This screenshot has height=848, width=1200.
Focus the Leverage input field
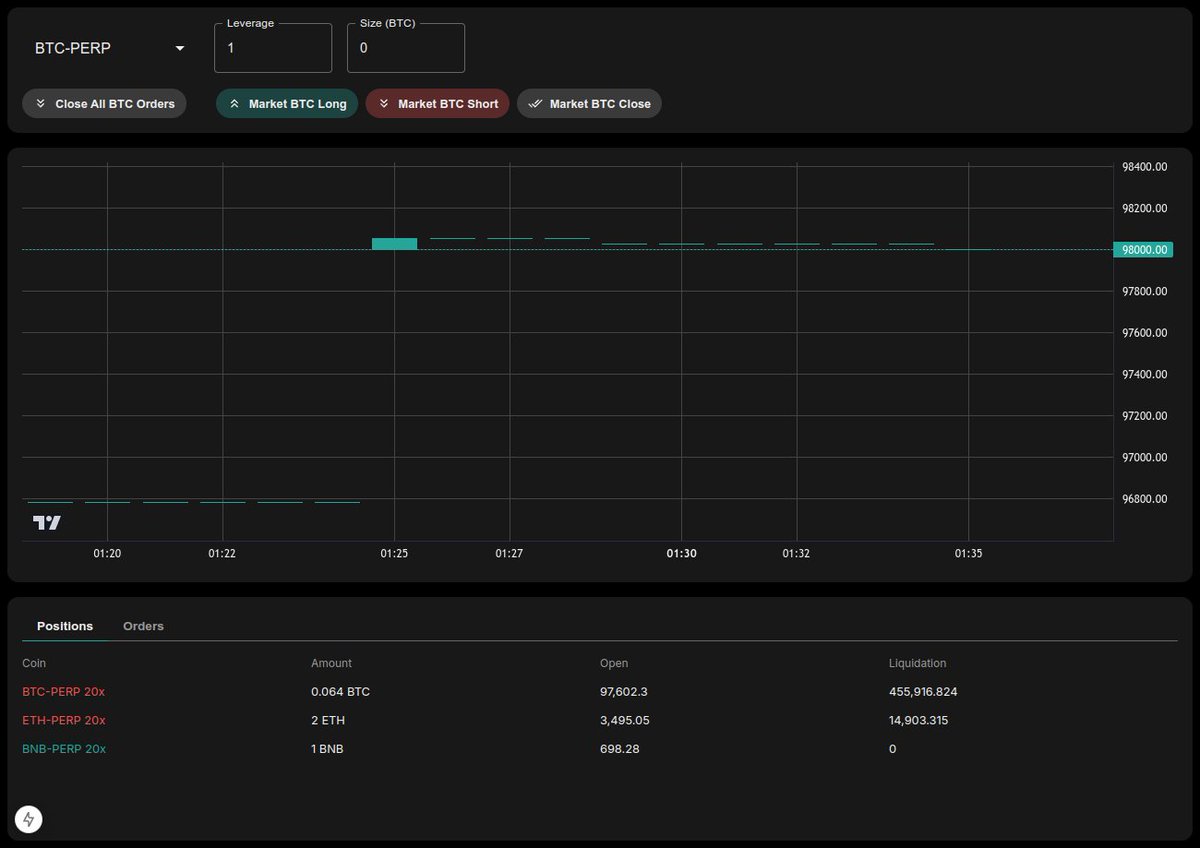(x=273, y=48)
